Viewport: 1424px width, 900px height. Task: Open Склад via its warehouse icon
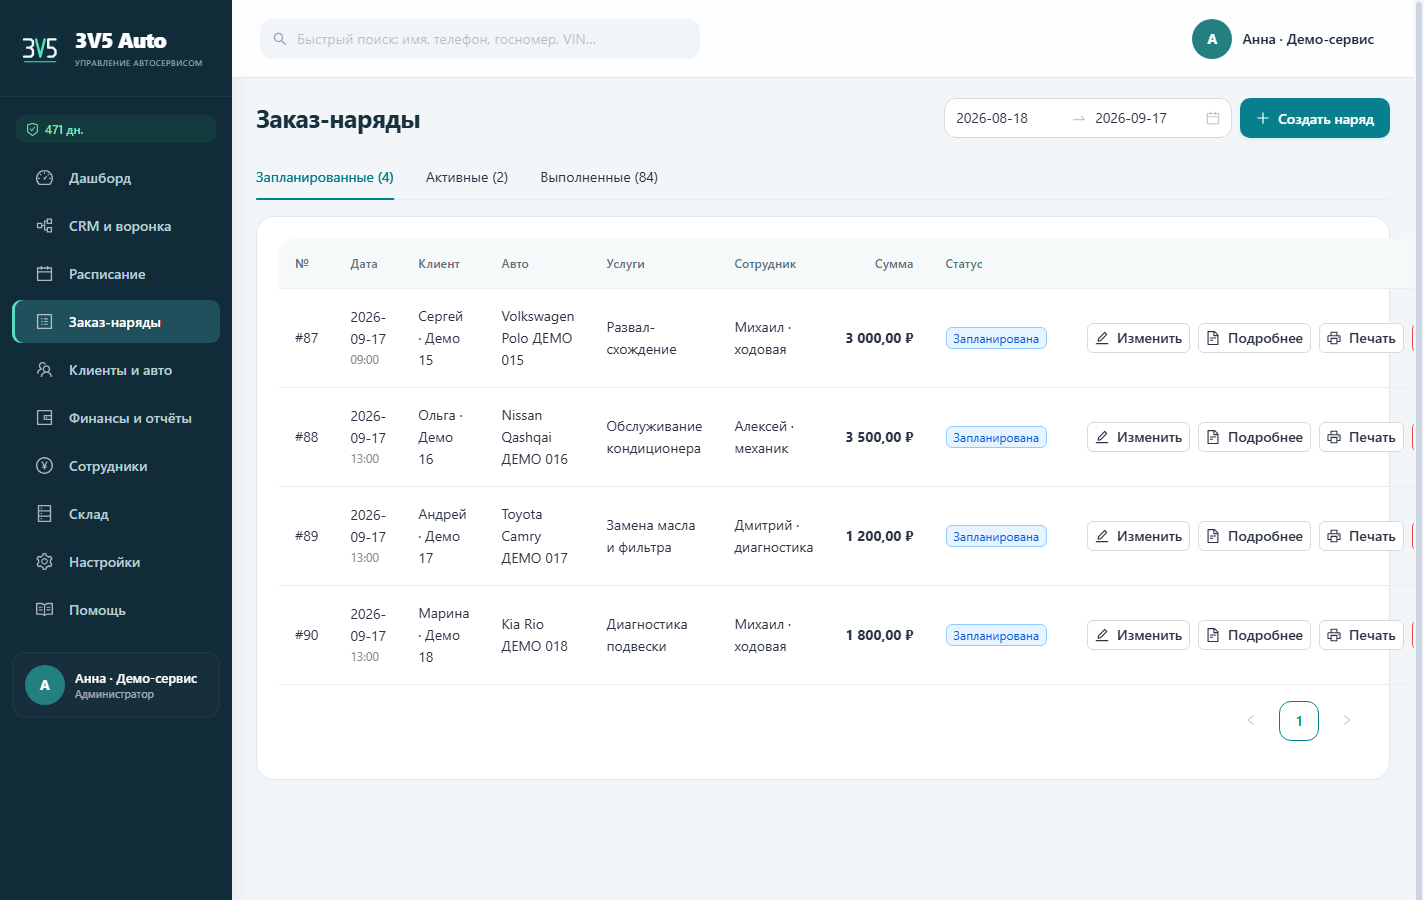coord(44,514)
